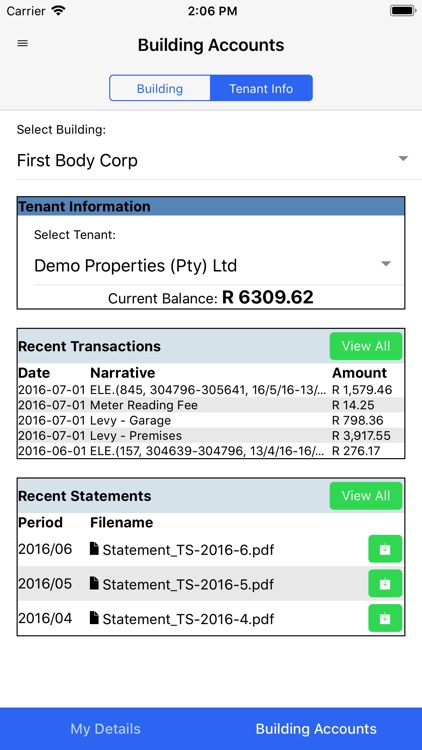Click the 2016/04 period cell

[x=45, y=618]
